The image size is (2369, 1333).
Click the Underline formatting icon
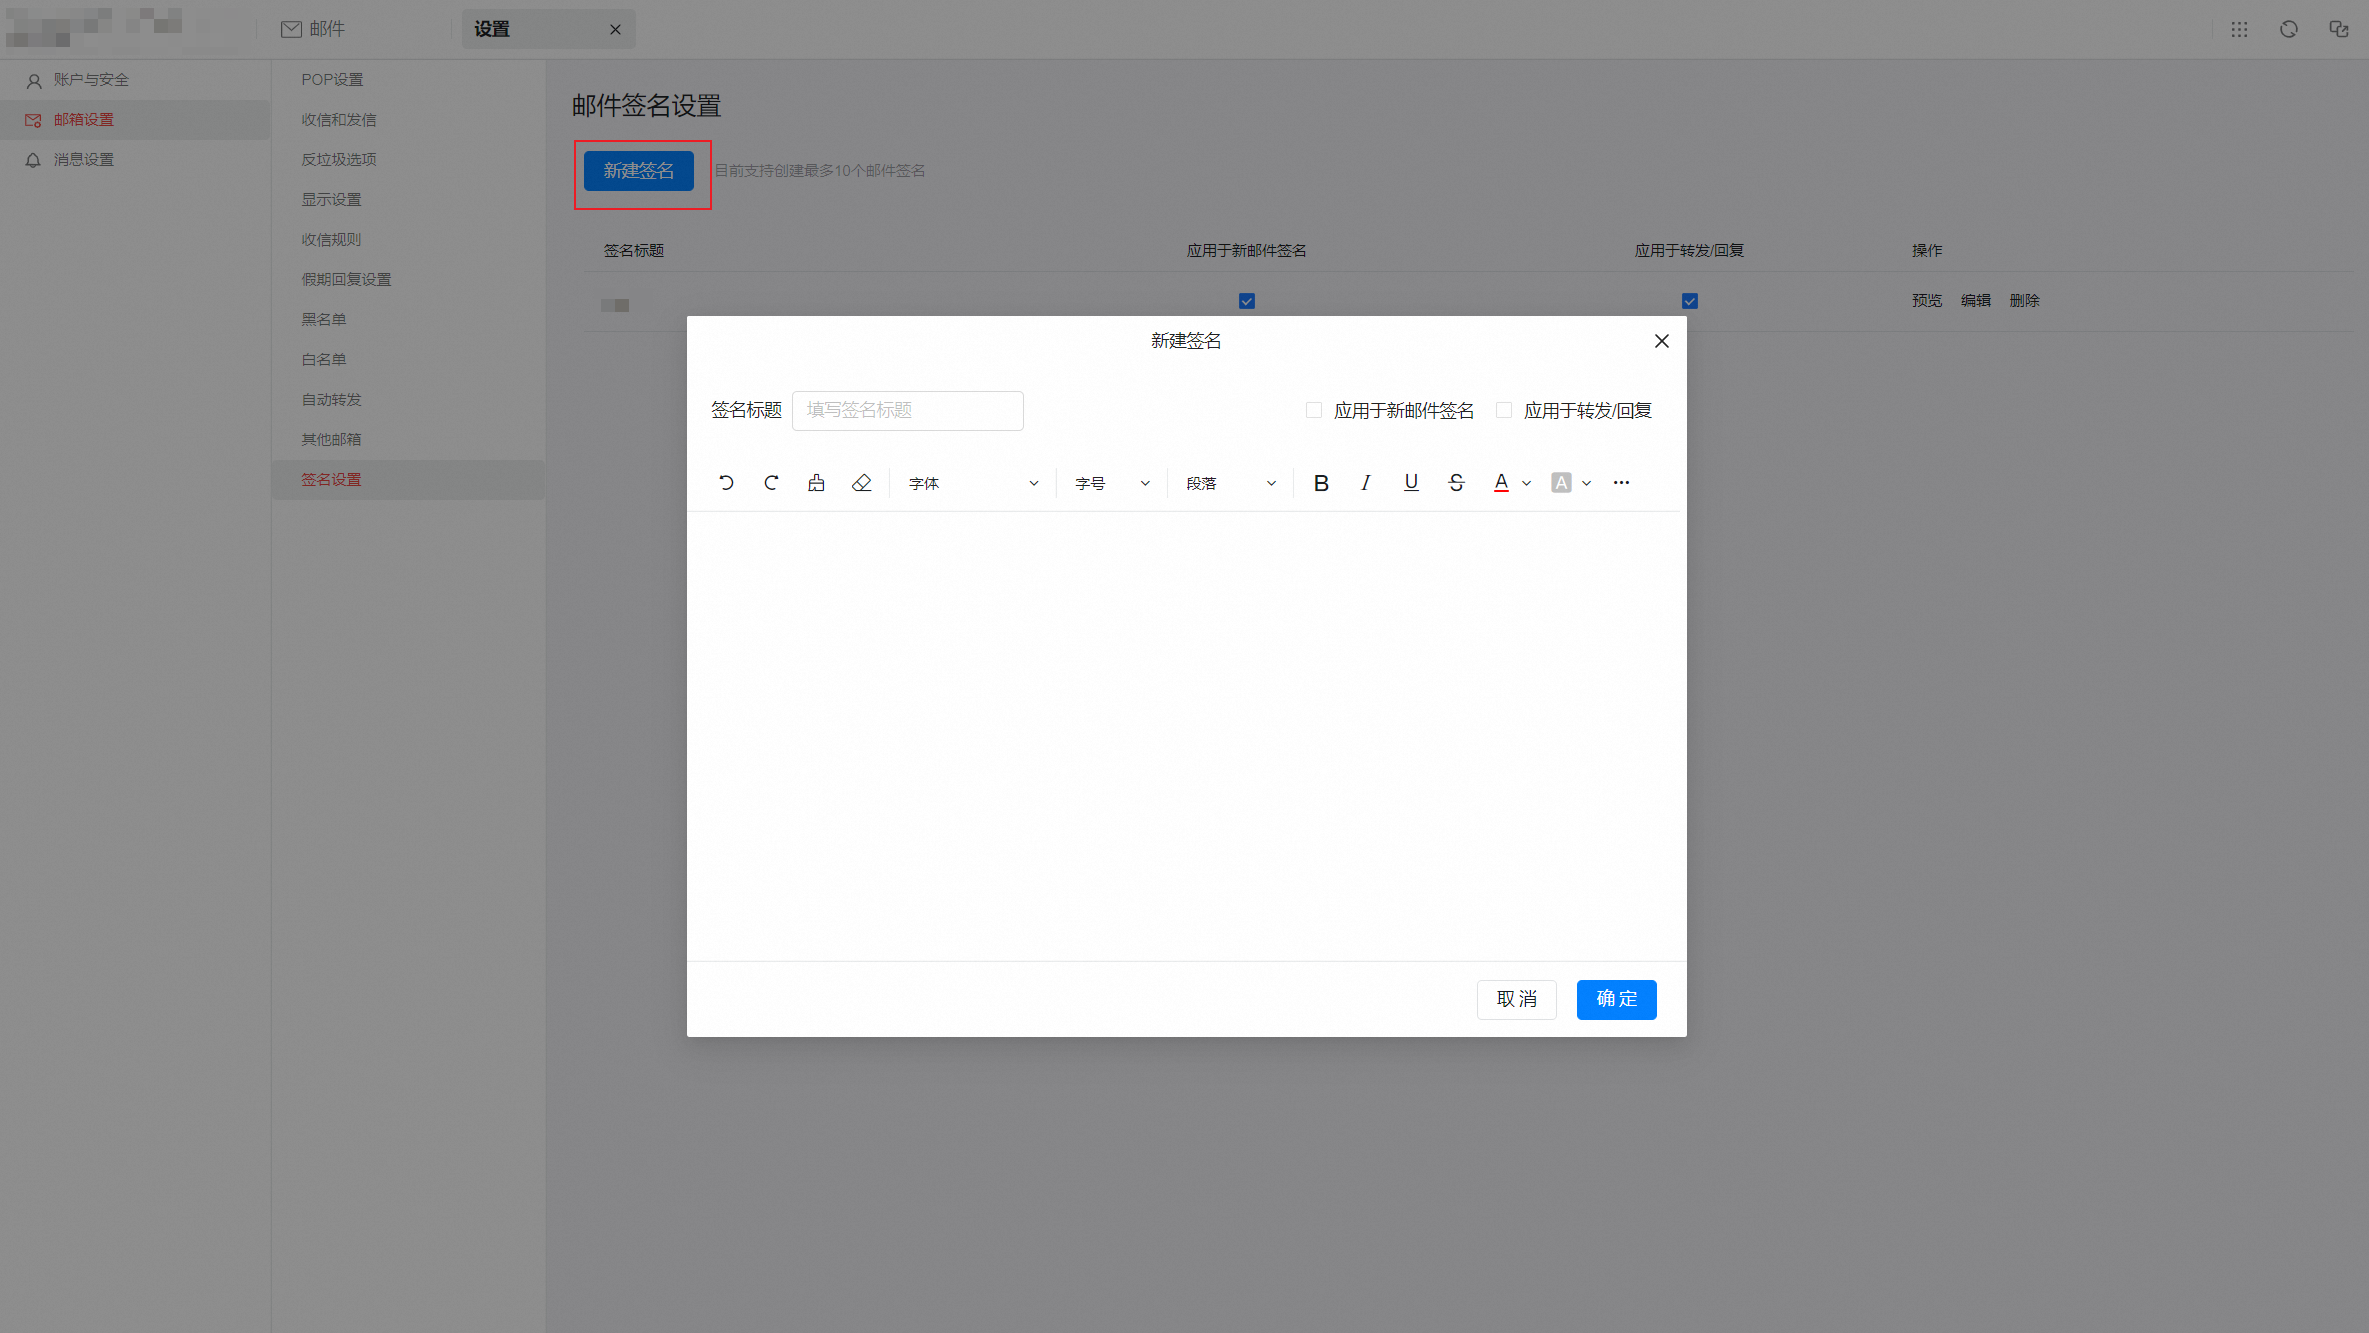[1411, 482]
